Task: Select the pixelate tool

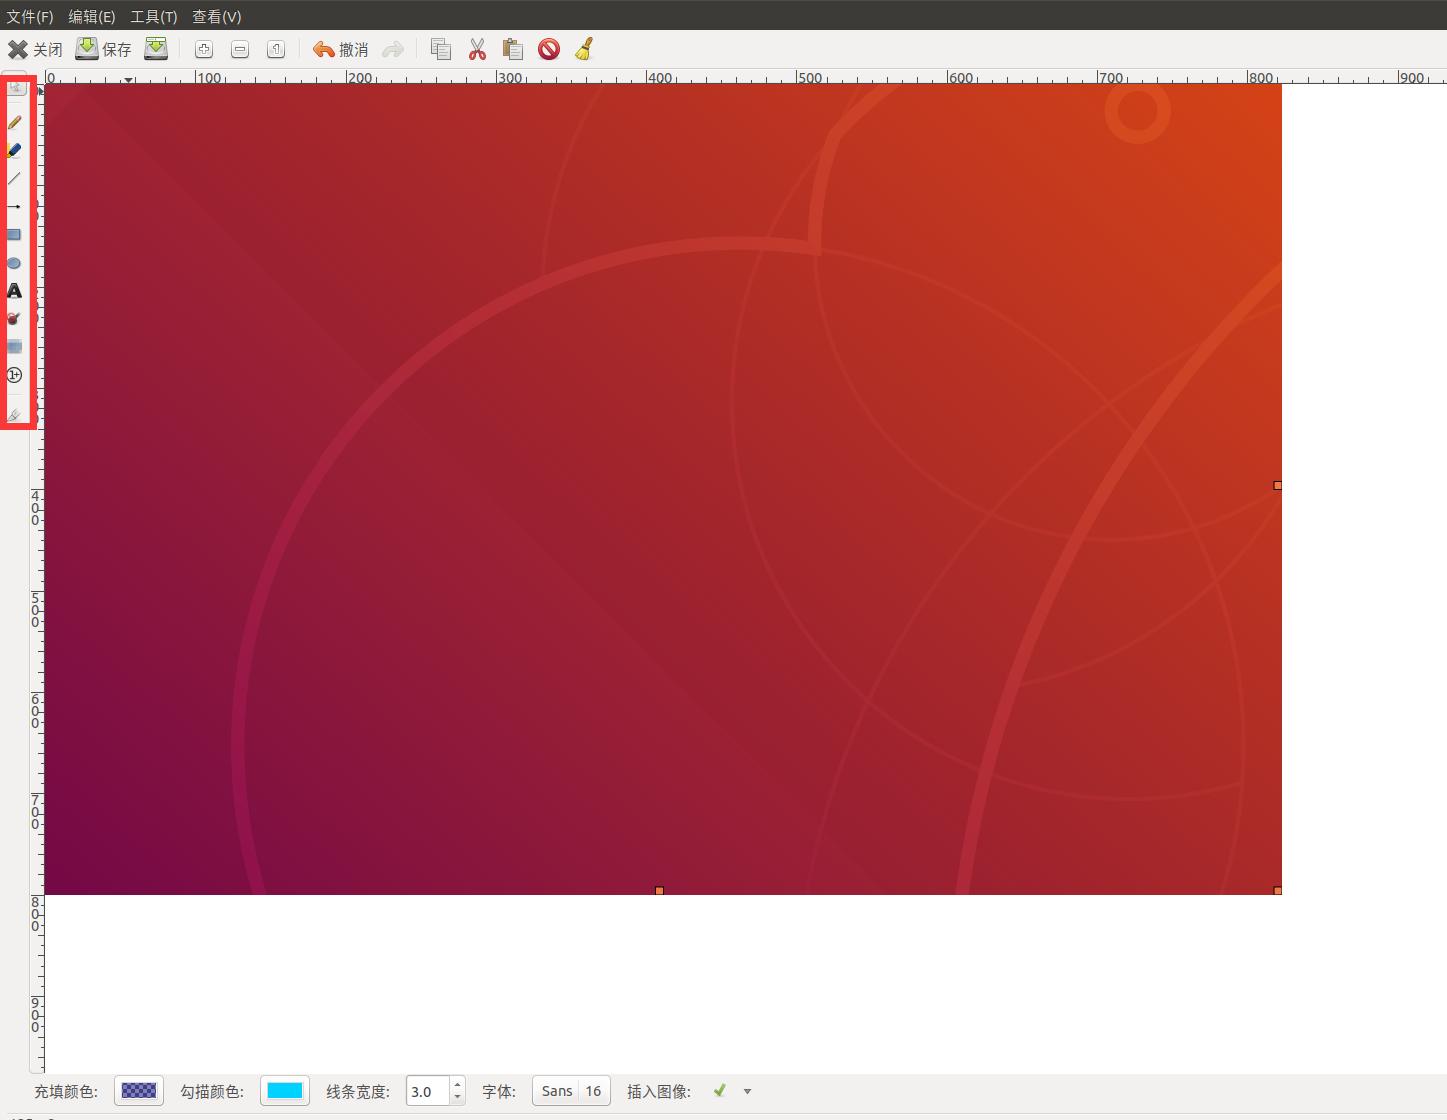Action: pos(15,346)
